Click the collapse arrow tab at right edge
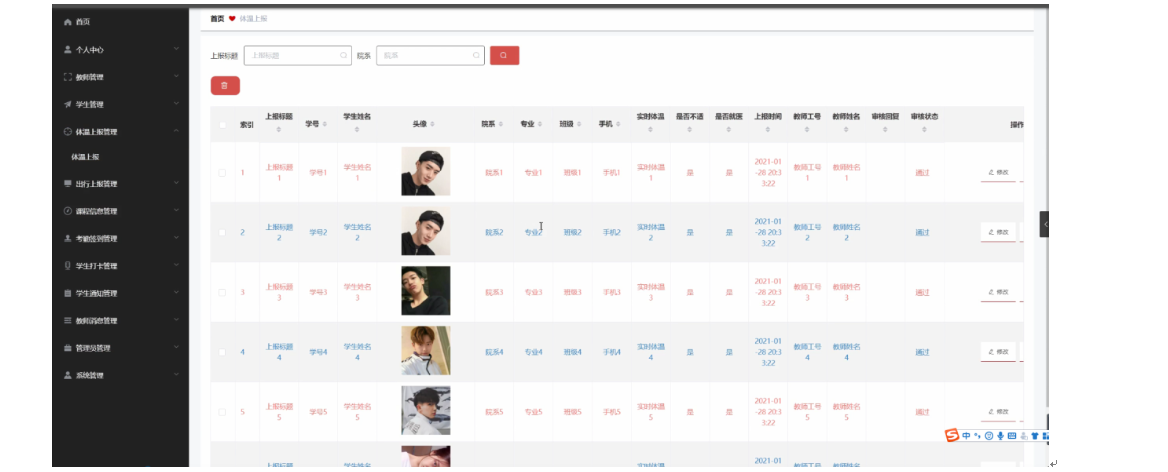Screen dimensions: 1168x472 click(1044, 224)
